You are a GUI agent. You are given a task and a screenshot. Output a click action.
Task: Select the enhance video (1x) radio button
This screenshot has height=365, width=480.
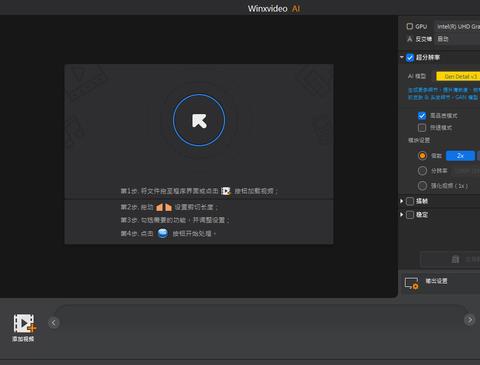[422, 186]
